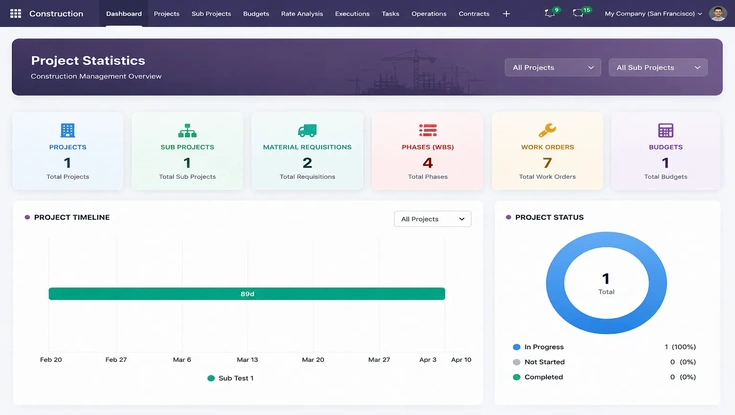The width and height of the screenshot is (735, 415).
Task: Click the Total Budgets label
Action: (665, 177)
